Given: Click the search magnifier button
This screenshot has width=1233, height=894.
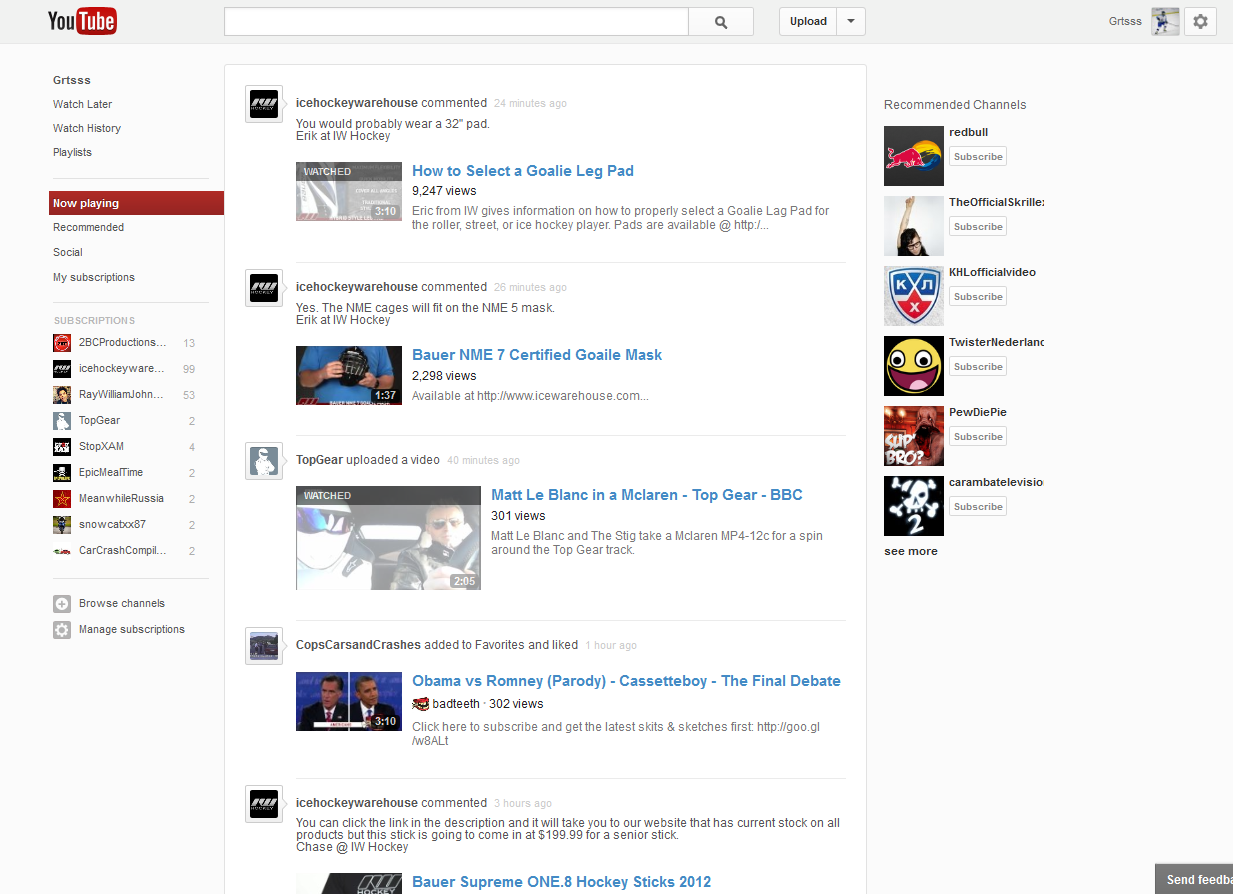Looking at the screenshot, I should [x=721, y=22].
